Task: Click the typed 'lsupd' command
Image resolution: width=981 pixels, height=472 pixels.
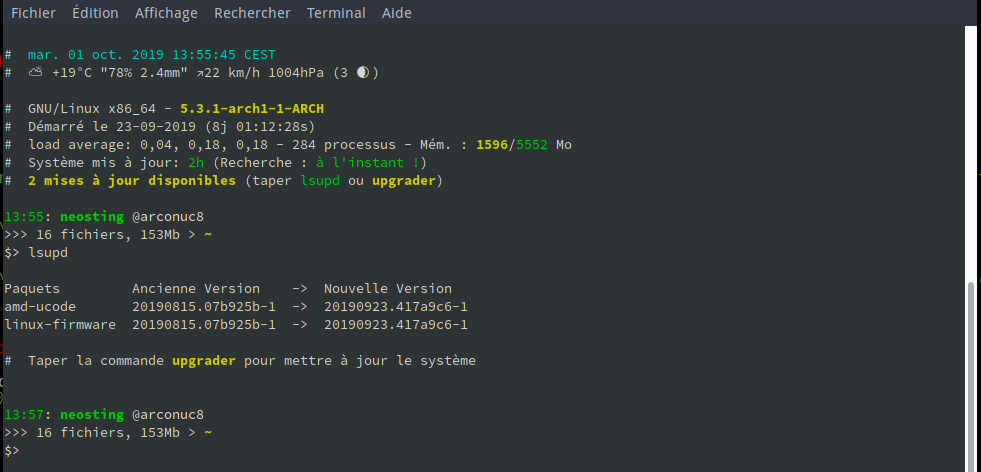Action: (48, 254)
